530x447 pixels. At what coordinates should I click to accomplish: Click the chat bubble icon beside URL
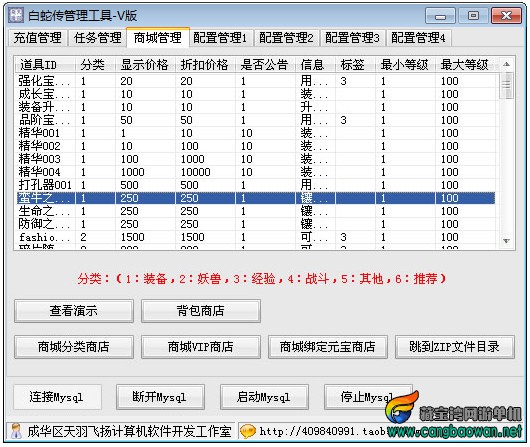click(248, 431)
